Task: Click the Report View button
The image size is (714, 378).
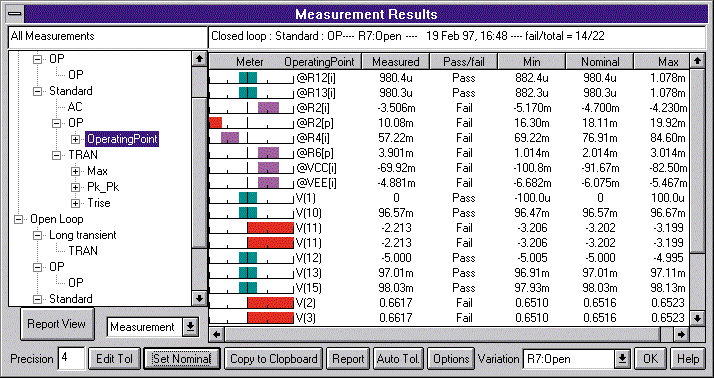Action: pyautogui.click(x=57, y=324)
